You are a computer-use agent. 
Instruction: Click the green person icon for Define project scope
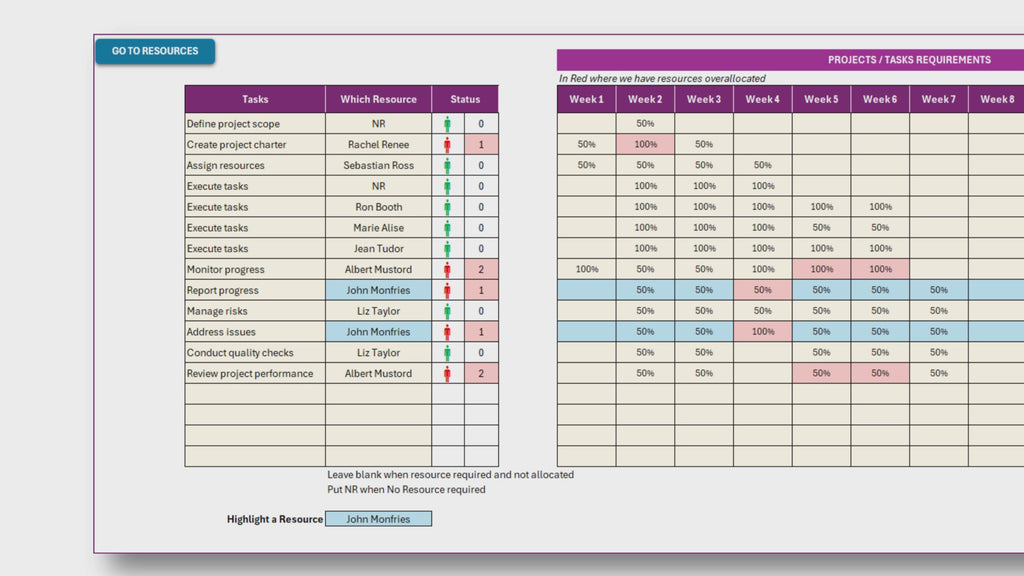click(447, 124)
